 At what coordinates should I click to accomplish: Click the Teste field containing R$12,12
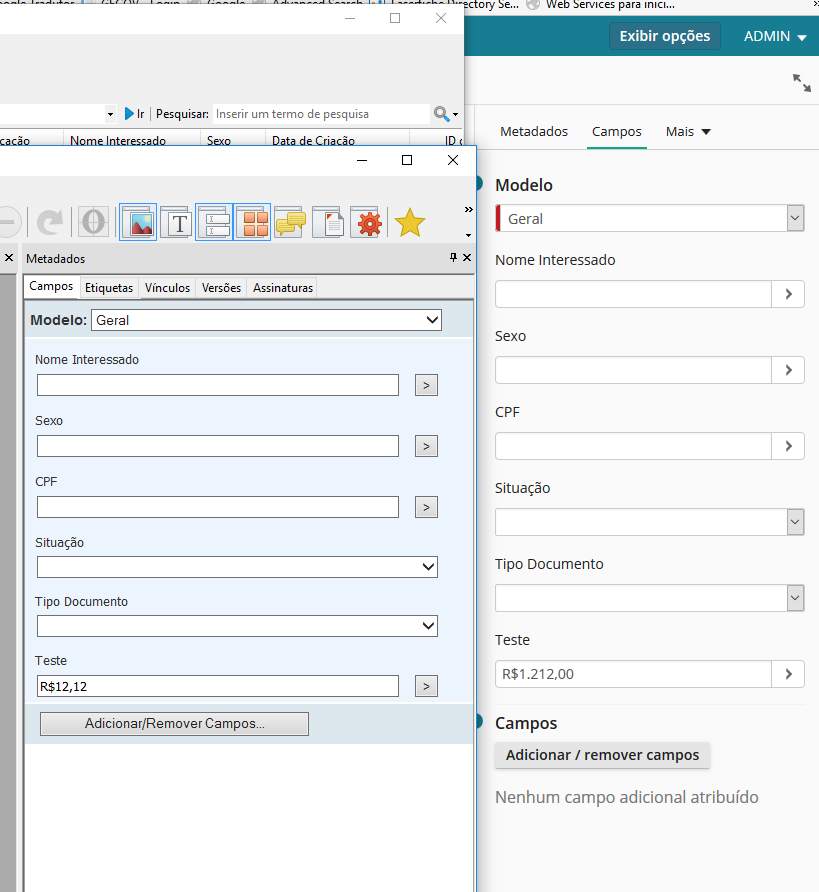217,686
